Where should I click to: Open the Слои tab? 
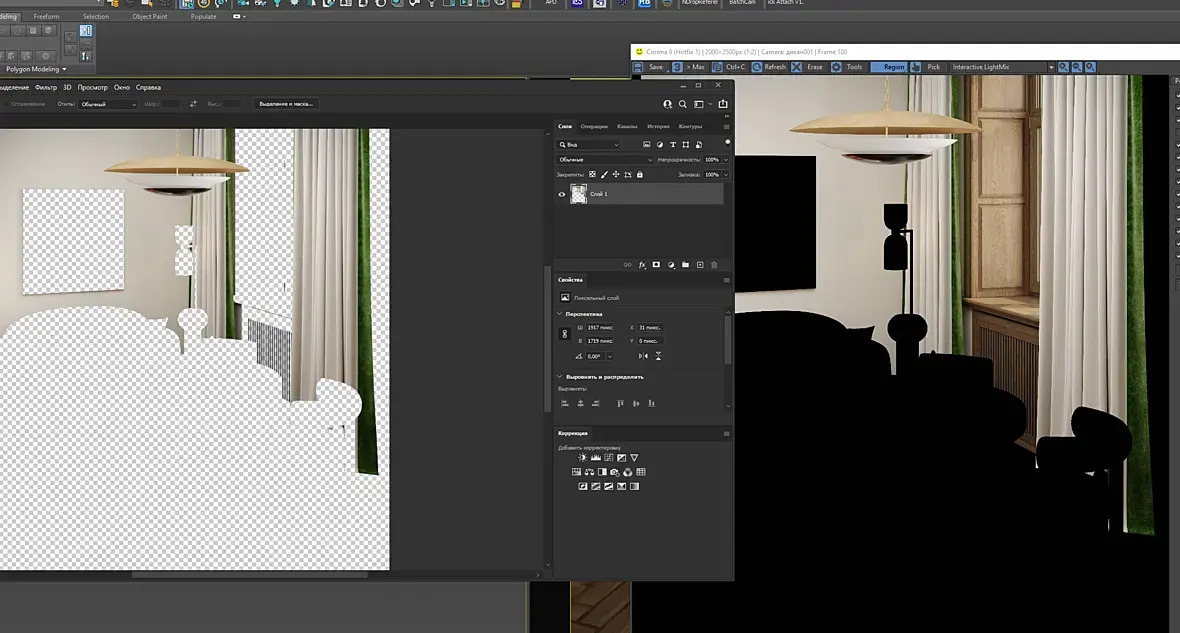(x=564, y=126)
